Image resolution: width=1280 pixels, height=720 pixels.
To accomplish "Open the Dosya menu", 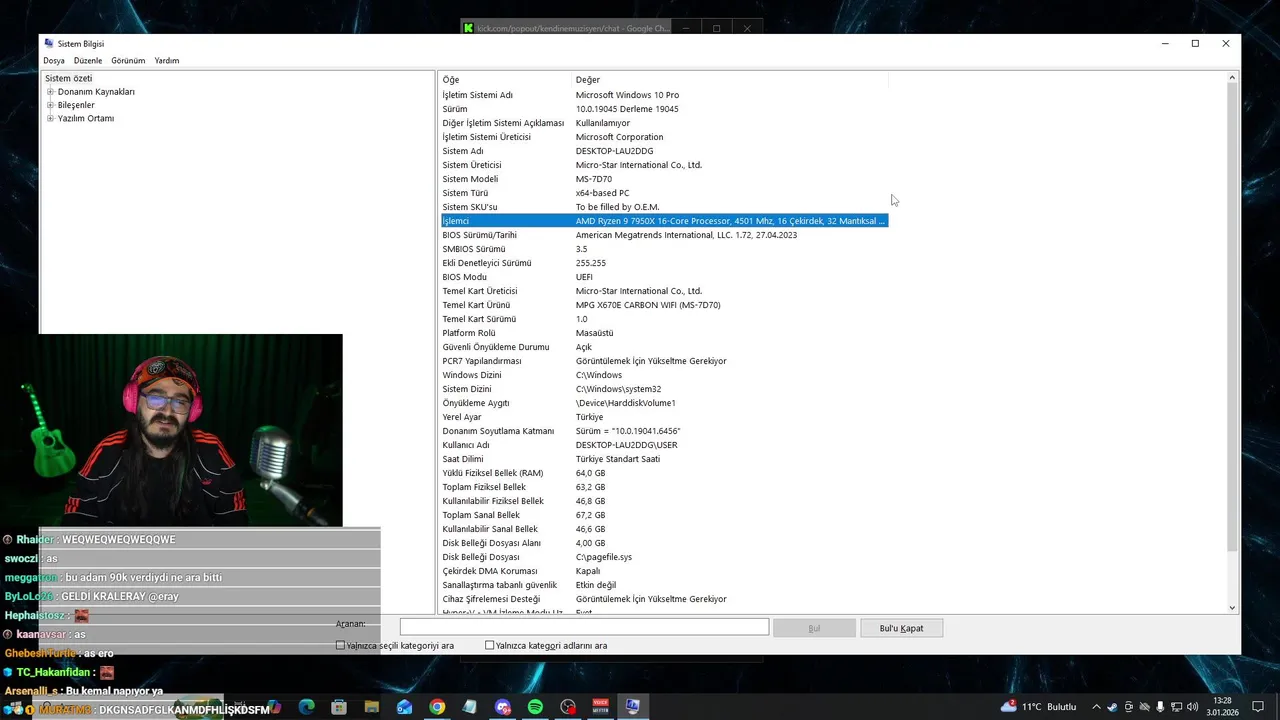I will point(54,61).
